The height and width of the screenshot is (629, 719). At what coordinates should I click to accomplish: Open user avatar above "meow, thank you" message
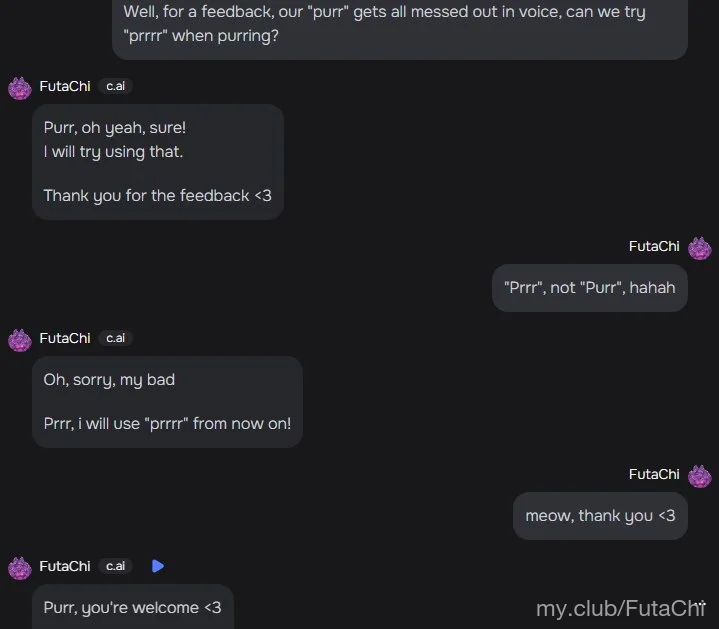(x=700, y=476)
